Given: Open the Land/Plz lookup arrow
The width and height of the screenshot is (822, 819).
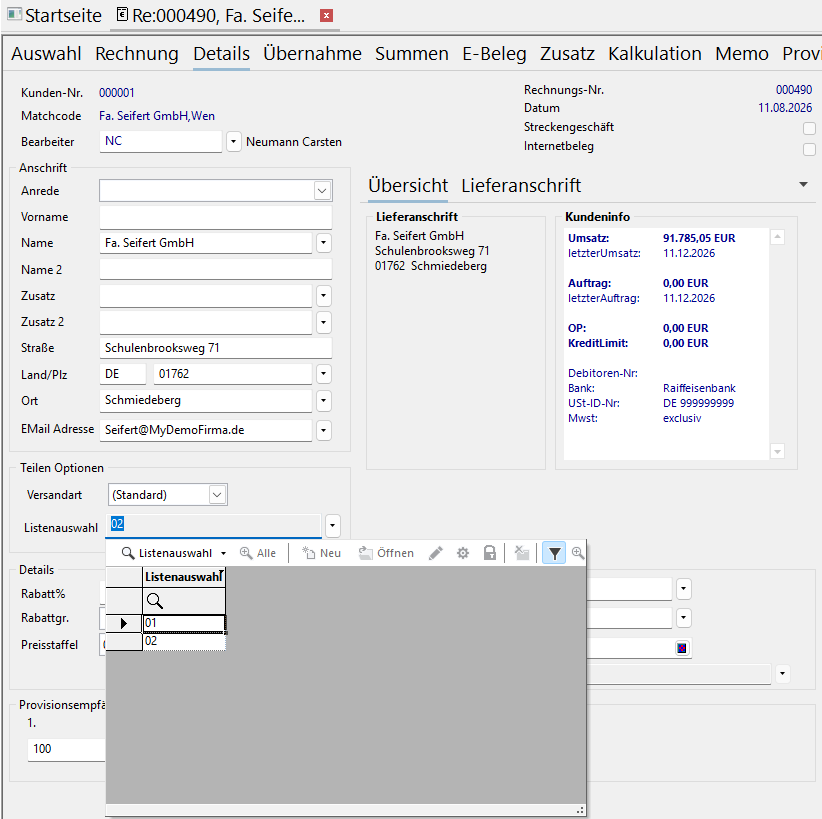Looking at the screenshot, I should [x=323, y=374].
